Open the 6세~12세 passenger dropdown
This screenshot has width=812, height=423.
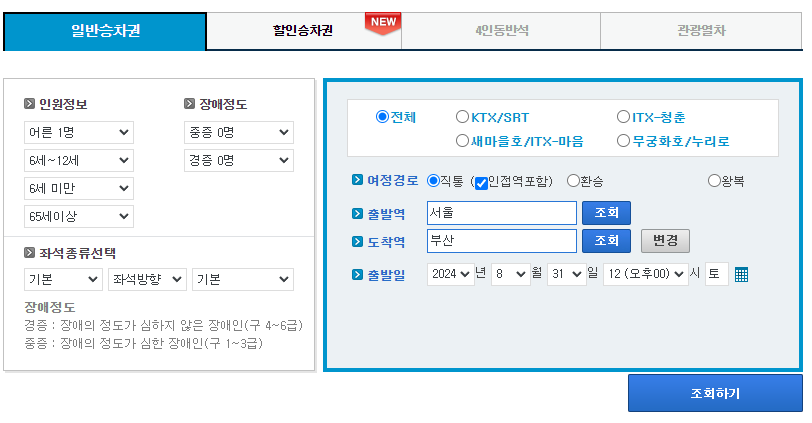pos(79,161)
